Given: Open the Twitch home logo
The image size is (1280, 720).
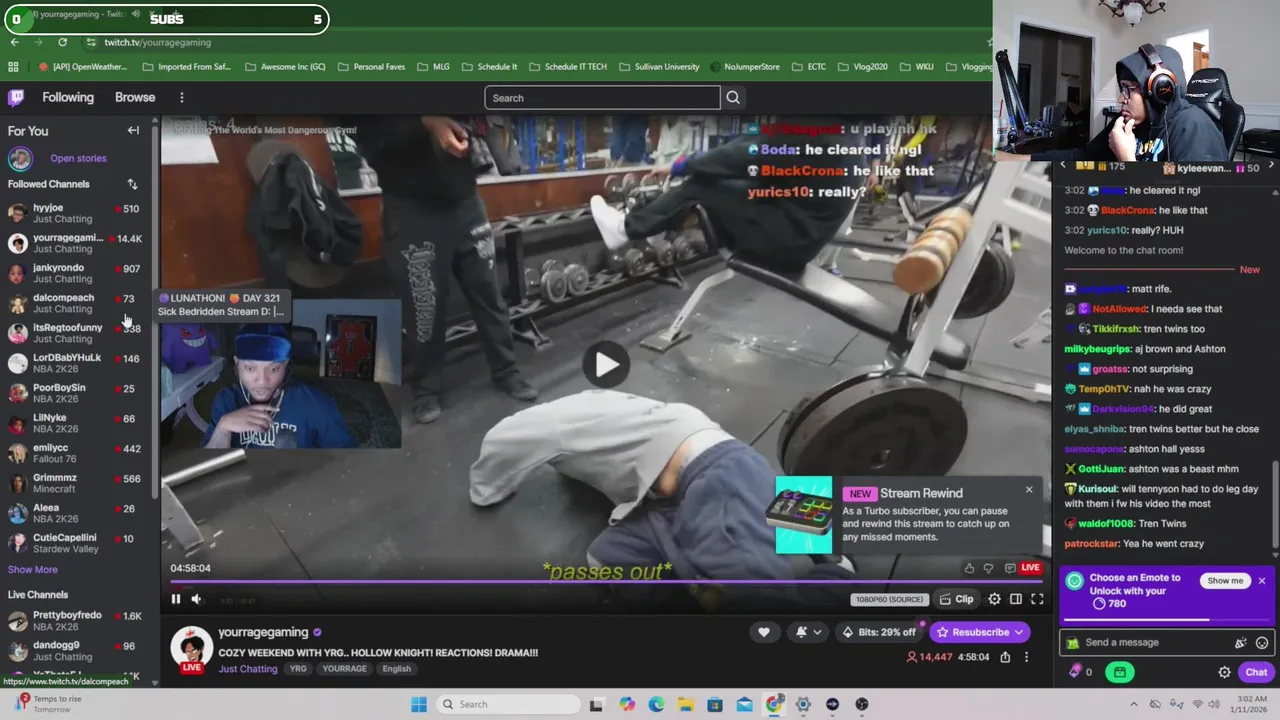Looking at the screenshot, I should pyautogui.click(x=16, y=97).
